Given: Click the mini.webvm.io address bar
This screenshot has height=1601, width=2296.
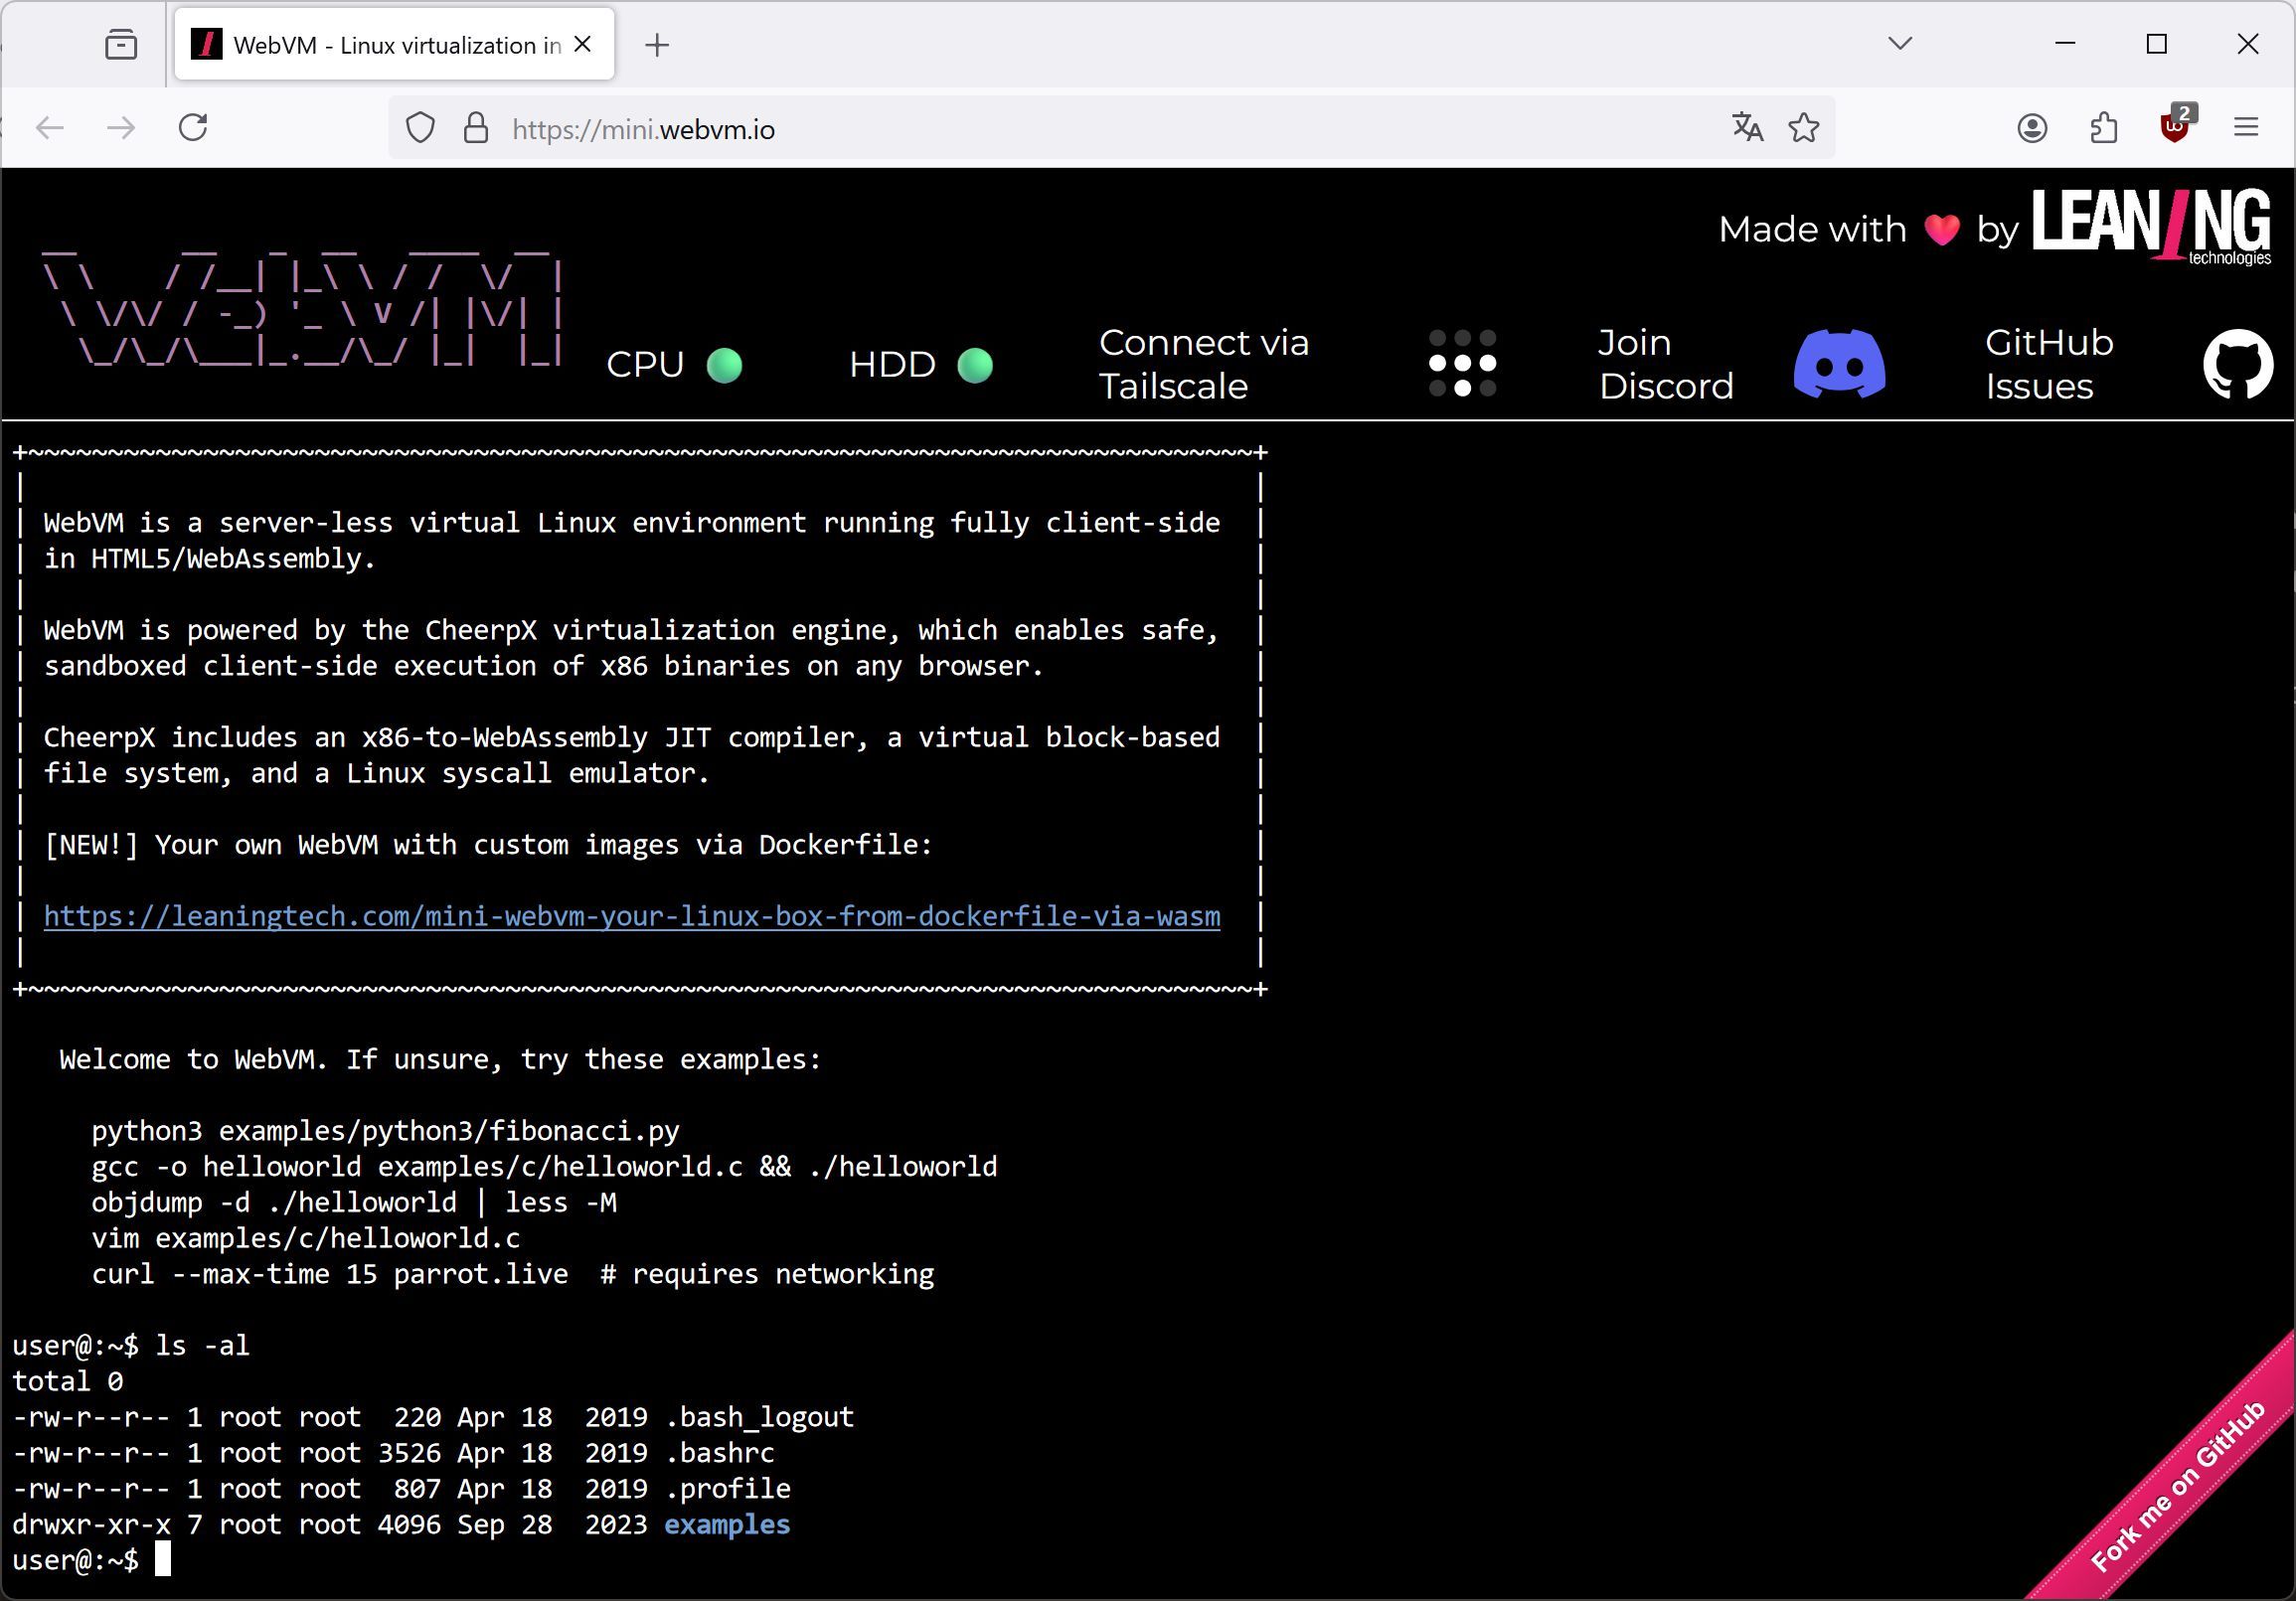Looking at the screenshot, I should (x=1110, y=129).
